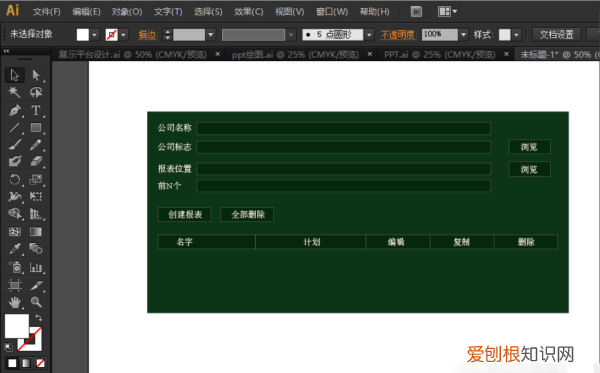The height and width of the screenshot is (373, 600).
Task: Set paint mode to None
Action: pyautogui.click(x=40, y=363)
